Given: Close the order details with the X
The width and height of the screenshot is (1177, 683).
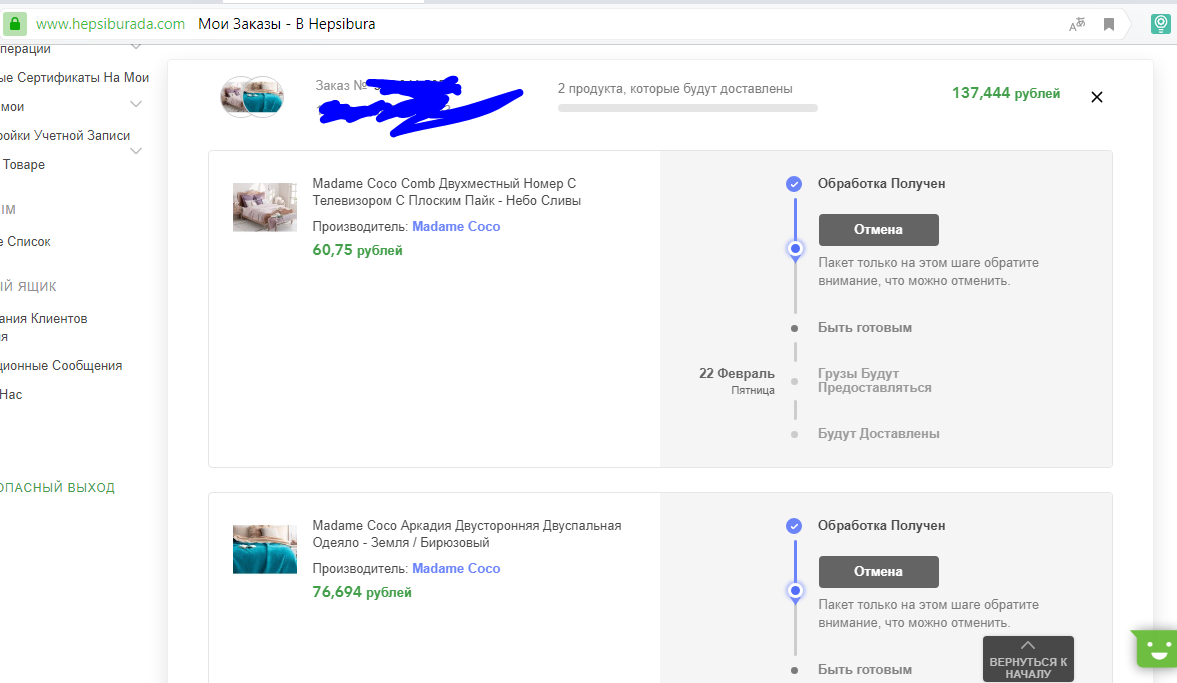Looking at the screenshot, I should coord(1097,97).
